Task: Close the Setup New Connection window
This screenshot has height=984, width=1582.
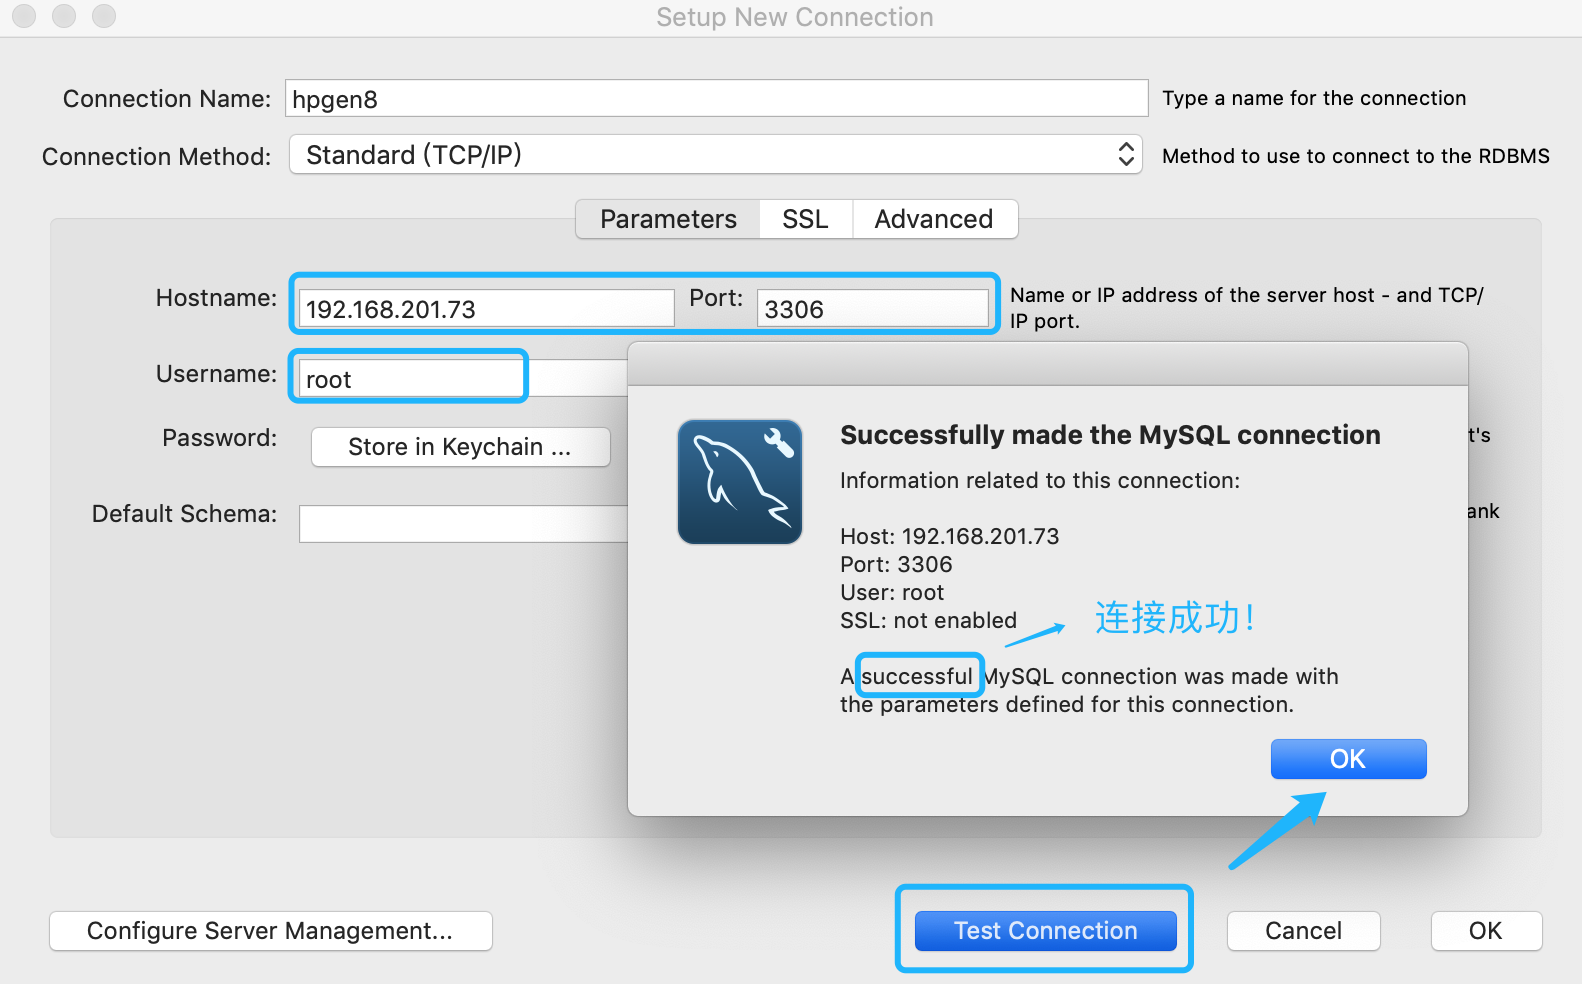Action: click(24, 16)
